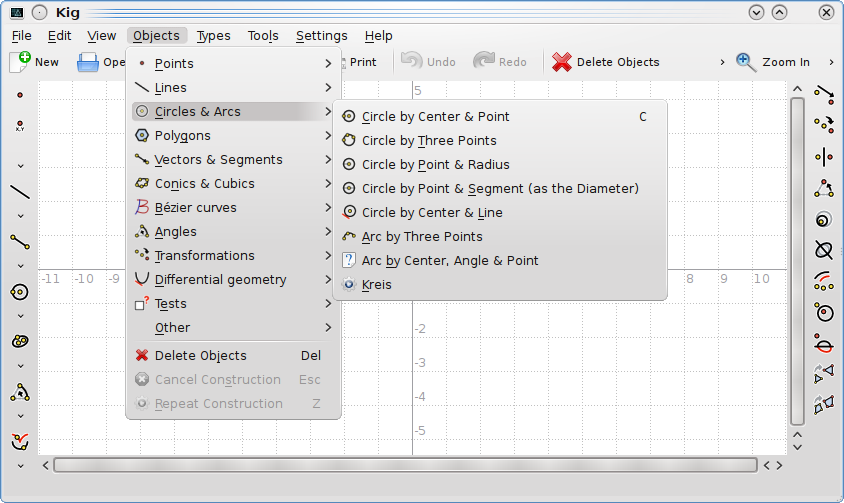Select the Conic tool in left toolbar
Viewport: 844px width, 503px height.
20,341
